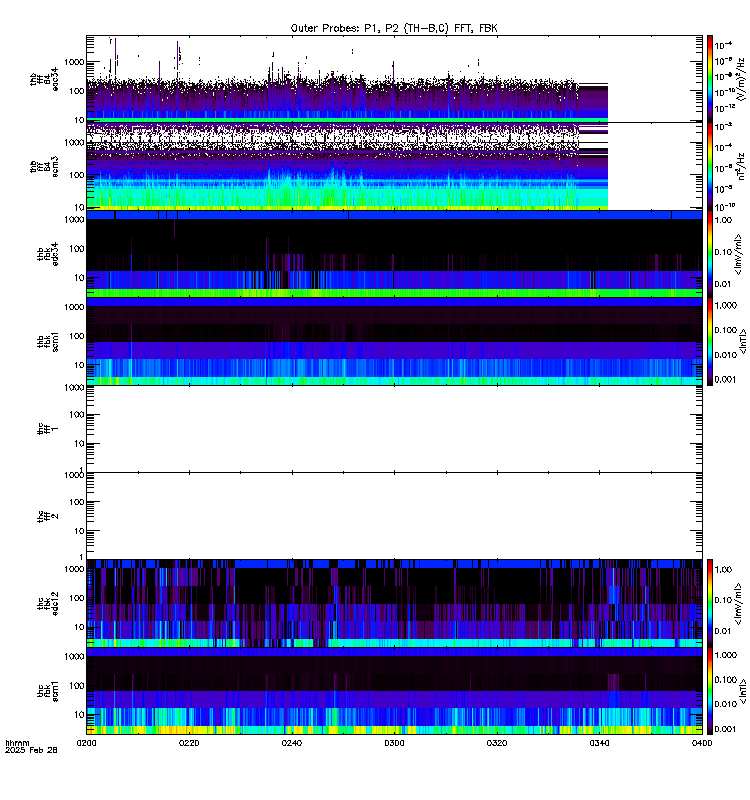The width and height of the screenshot is (750, 800).
Task: Click the 0400 time axis label
Action: [702, 743]
